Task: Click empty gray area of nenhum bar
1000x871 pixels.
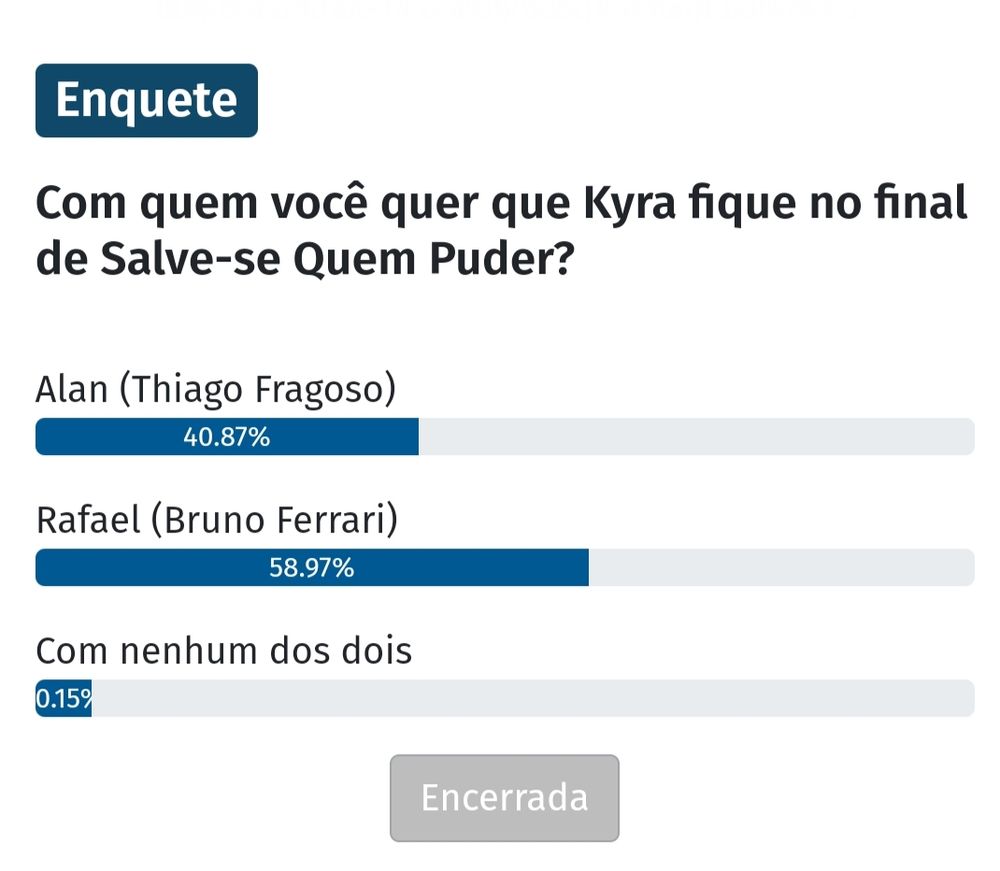Action: click(x=533, y=698)
